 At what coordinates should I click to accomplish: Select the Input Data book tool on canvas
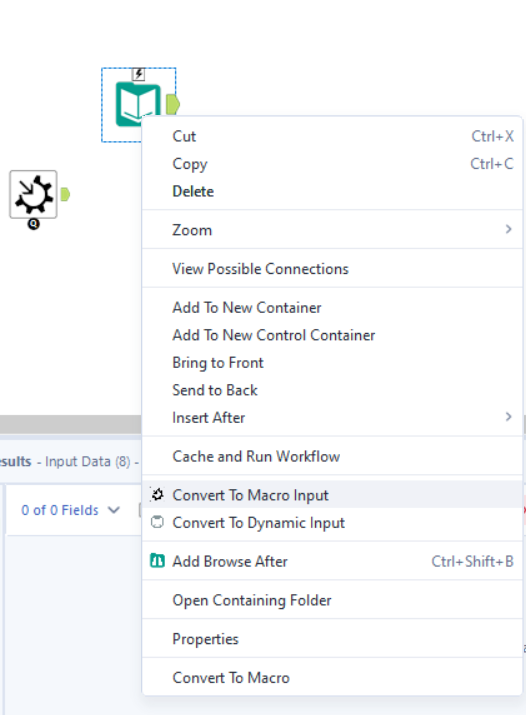pyautogui.click(x=138, y=104)
